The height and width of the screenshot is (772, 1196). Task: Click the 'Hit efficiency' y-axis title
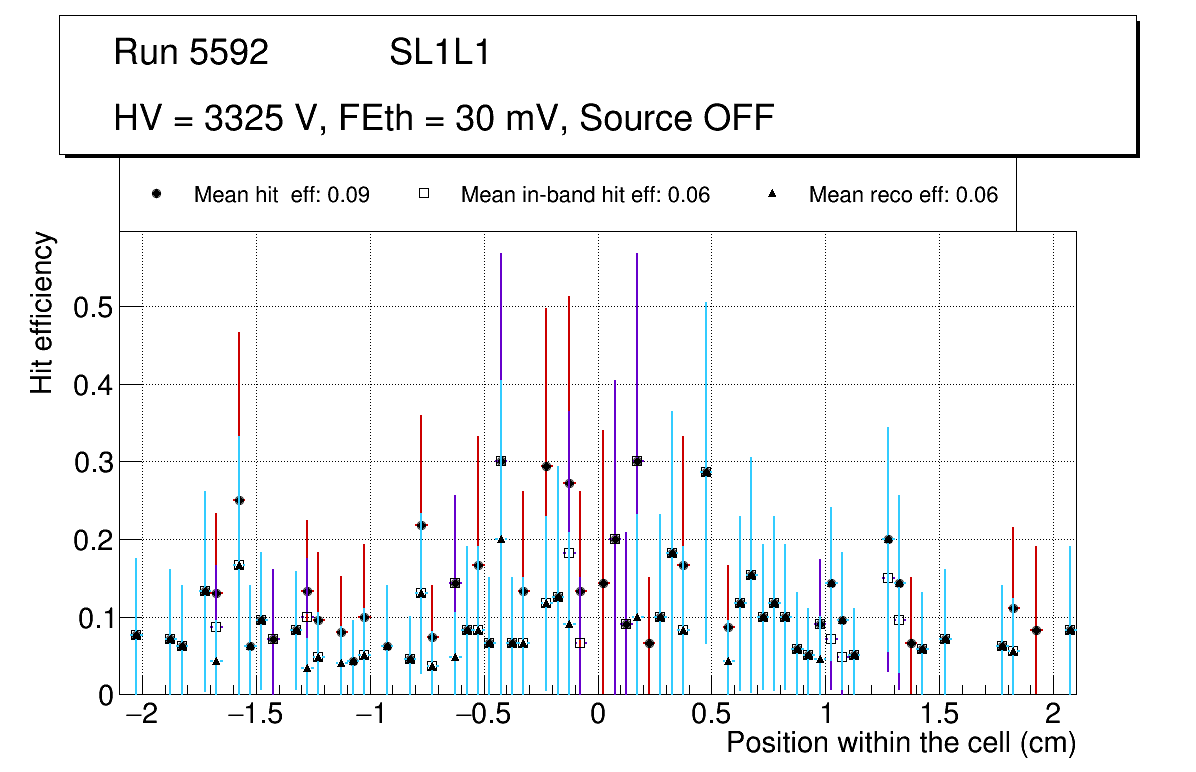tap(42, 312)
